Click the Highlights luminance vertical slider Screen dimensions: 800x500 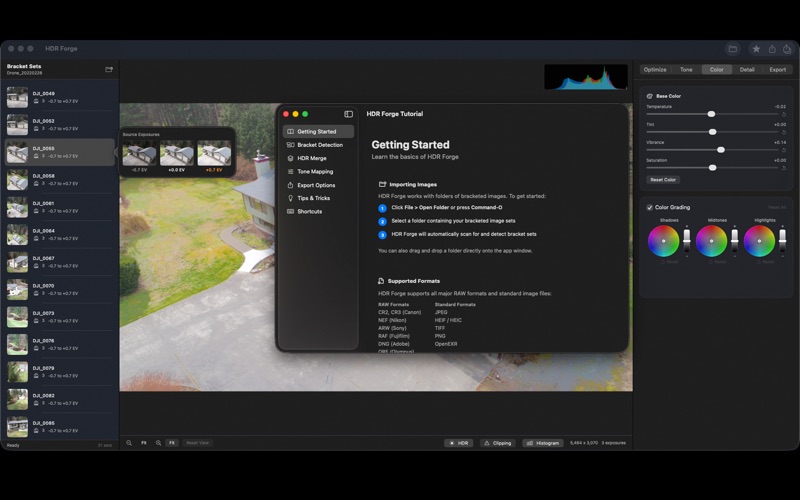[x=783, y=240]
